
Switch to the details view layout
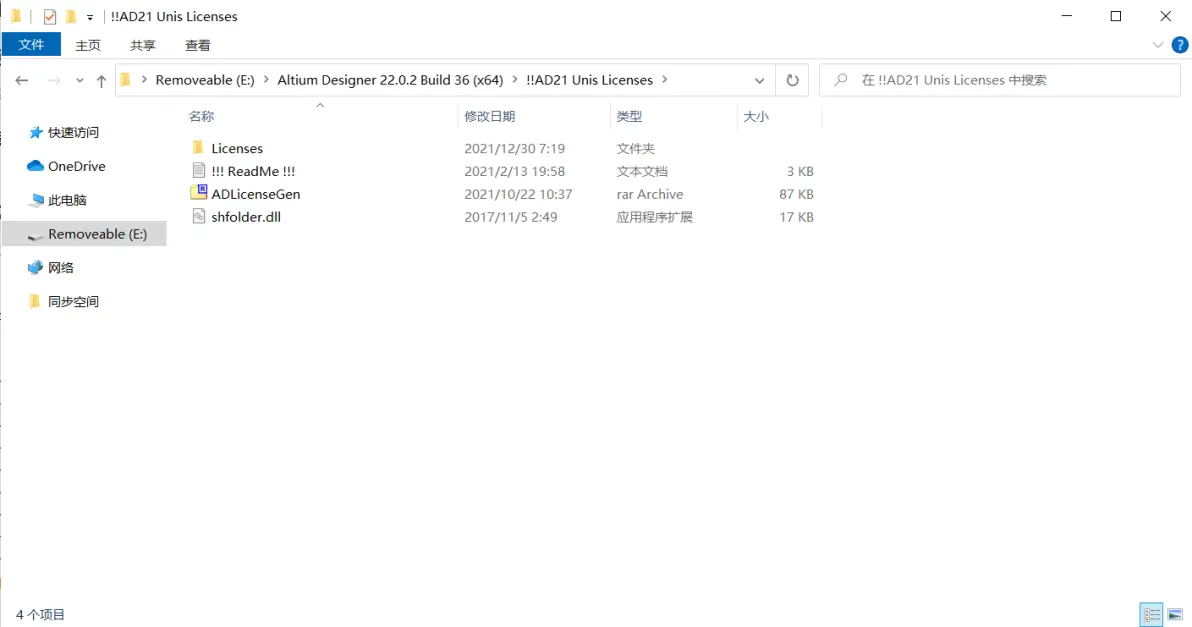pyautogui.click(x=1152, y=614)
